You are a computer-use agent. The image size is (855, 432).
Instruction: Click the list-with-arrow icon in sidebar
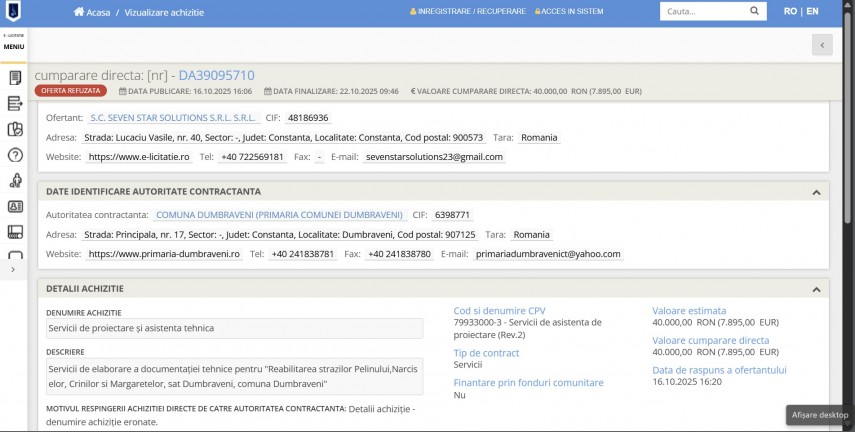pyautogui.click(x=15, y=103)
